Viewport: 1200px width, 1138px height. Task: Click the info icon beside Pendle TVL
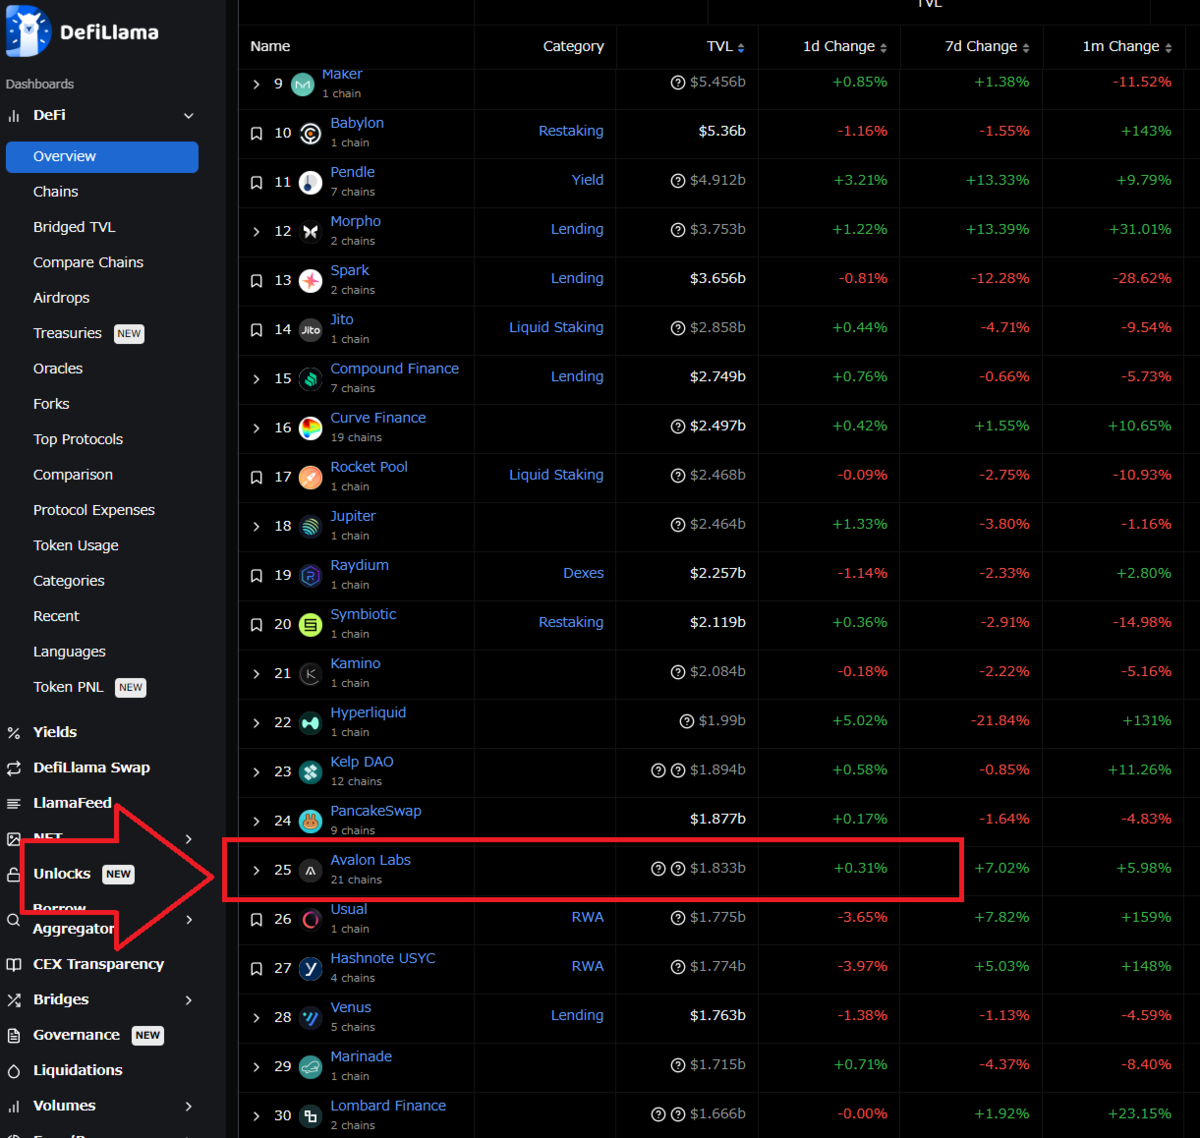click(678, 181)
